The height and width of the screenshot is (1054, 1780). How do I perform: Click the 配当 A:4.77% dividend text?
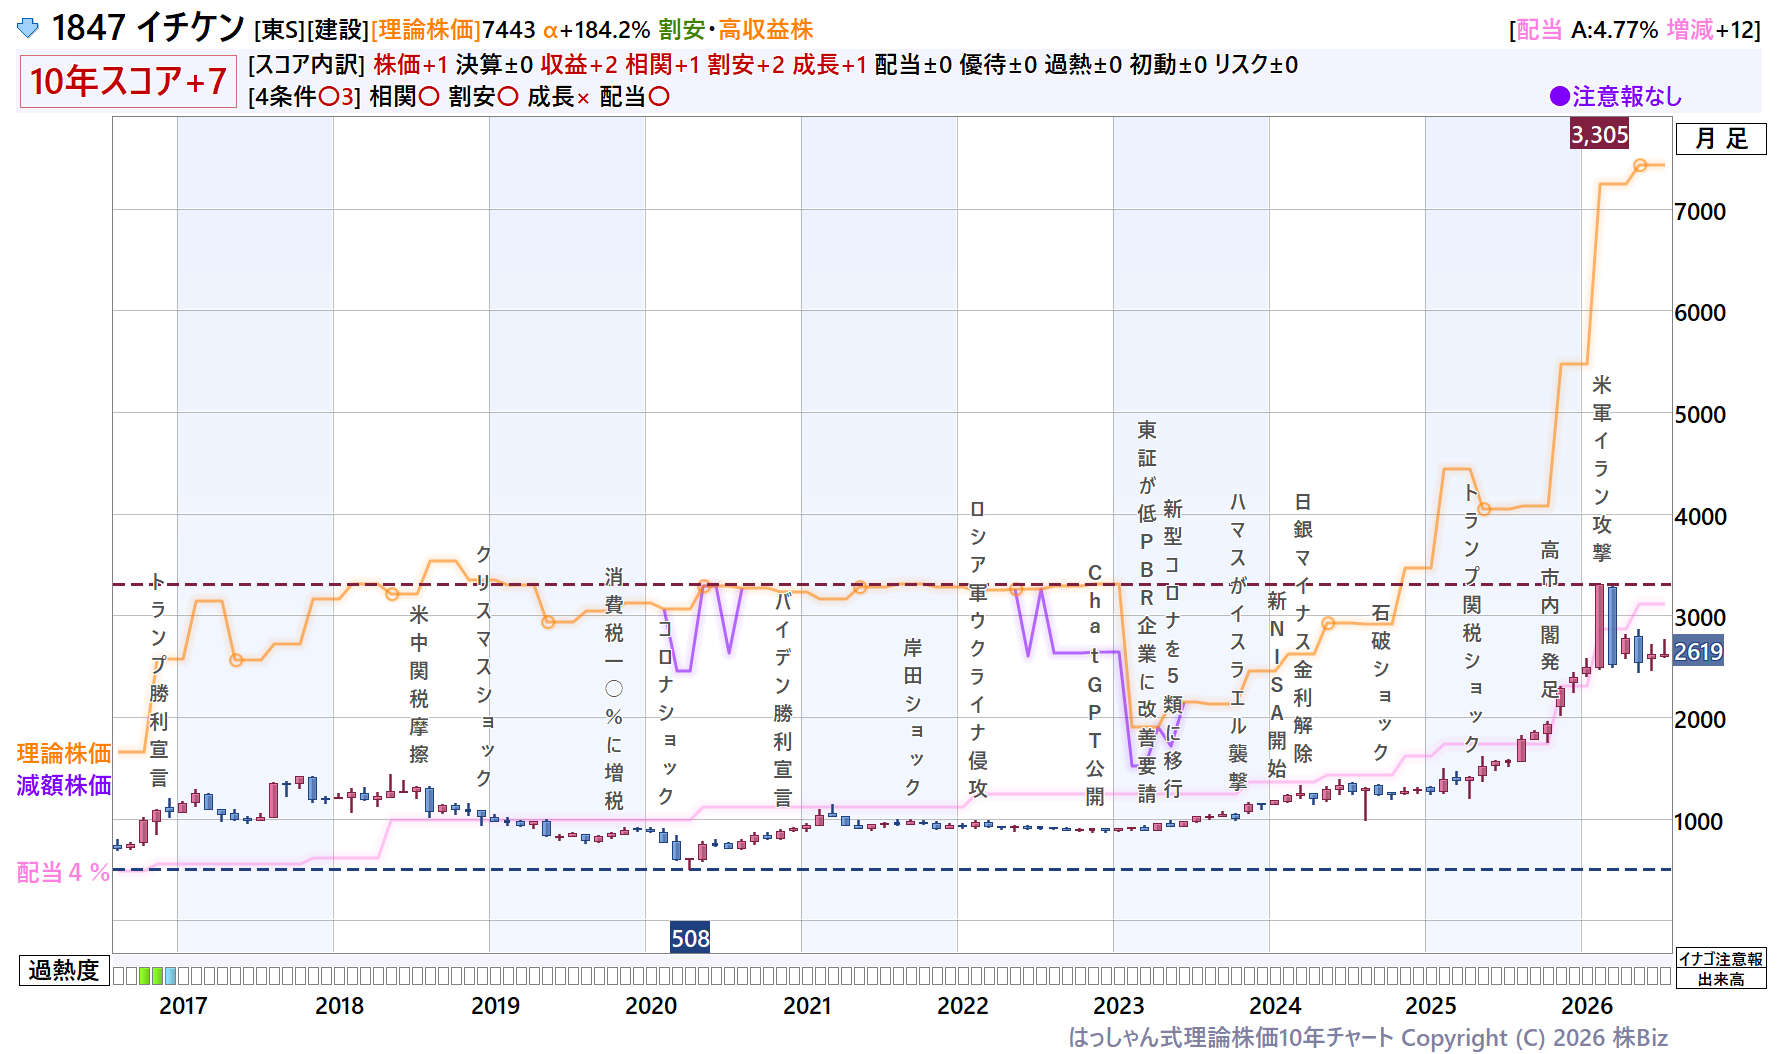[x=1588, y=30]
